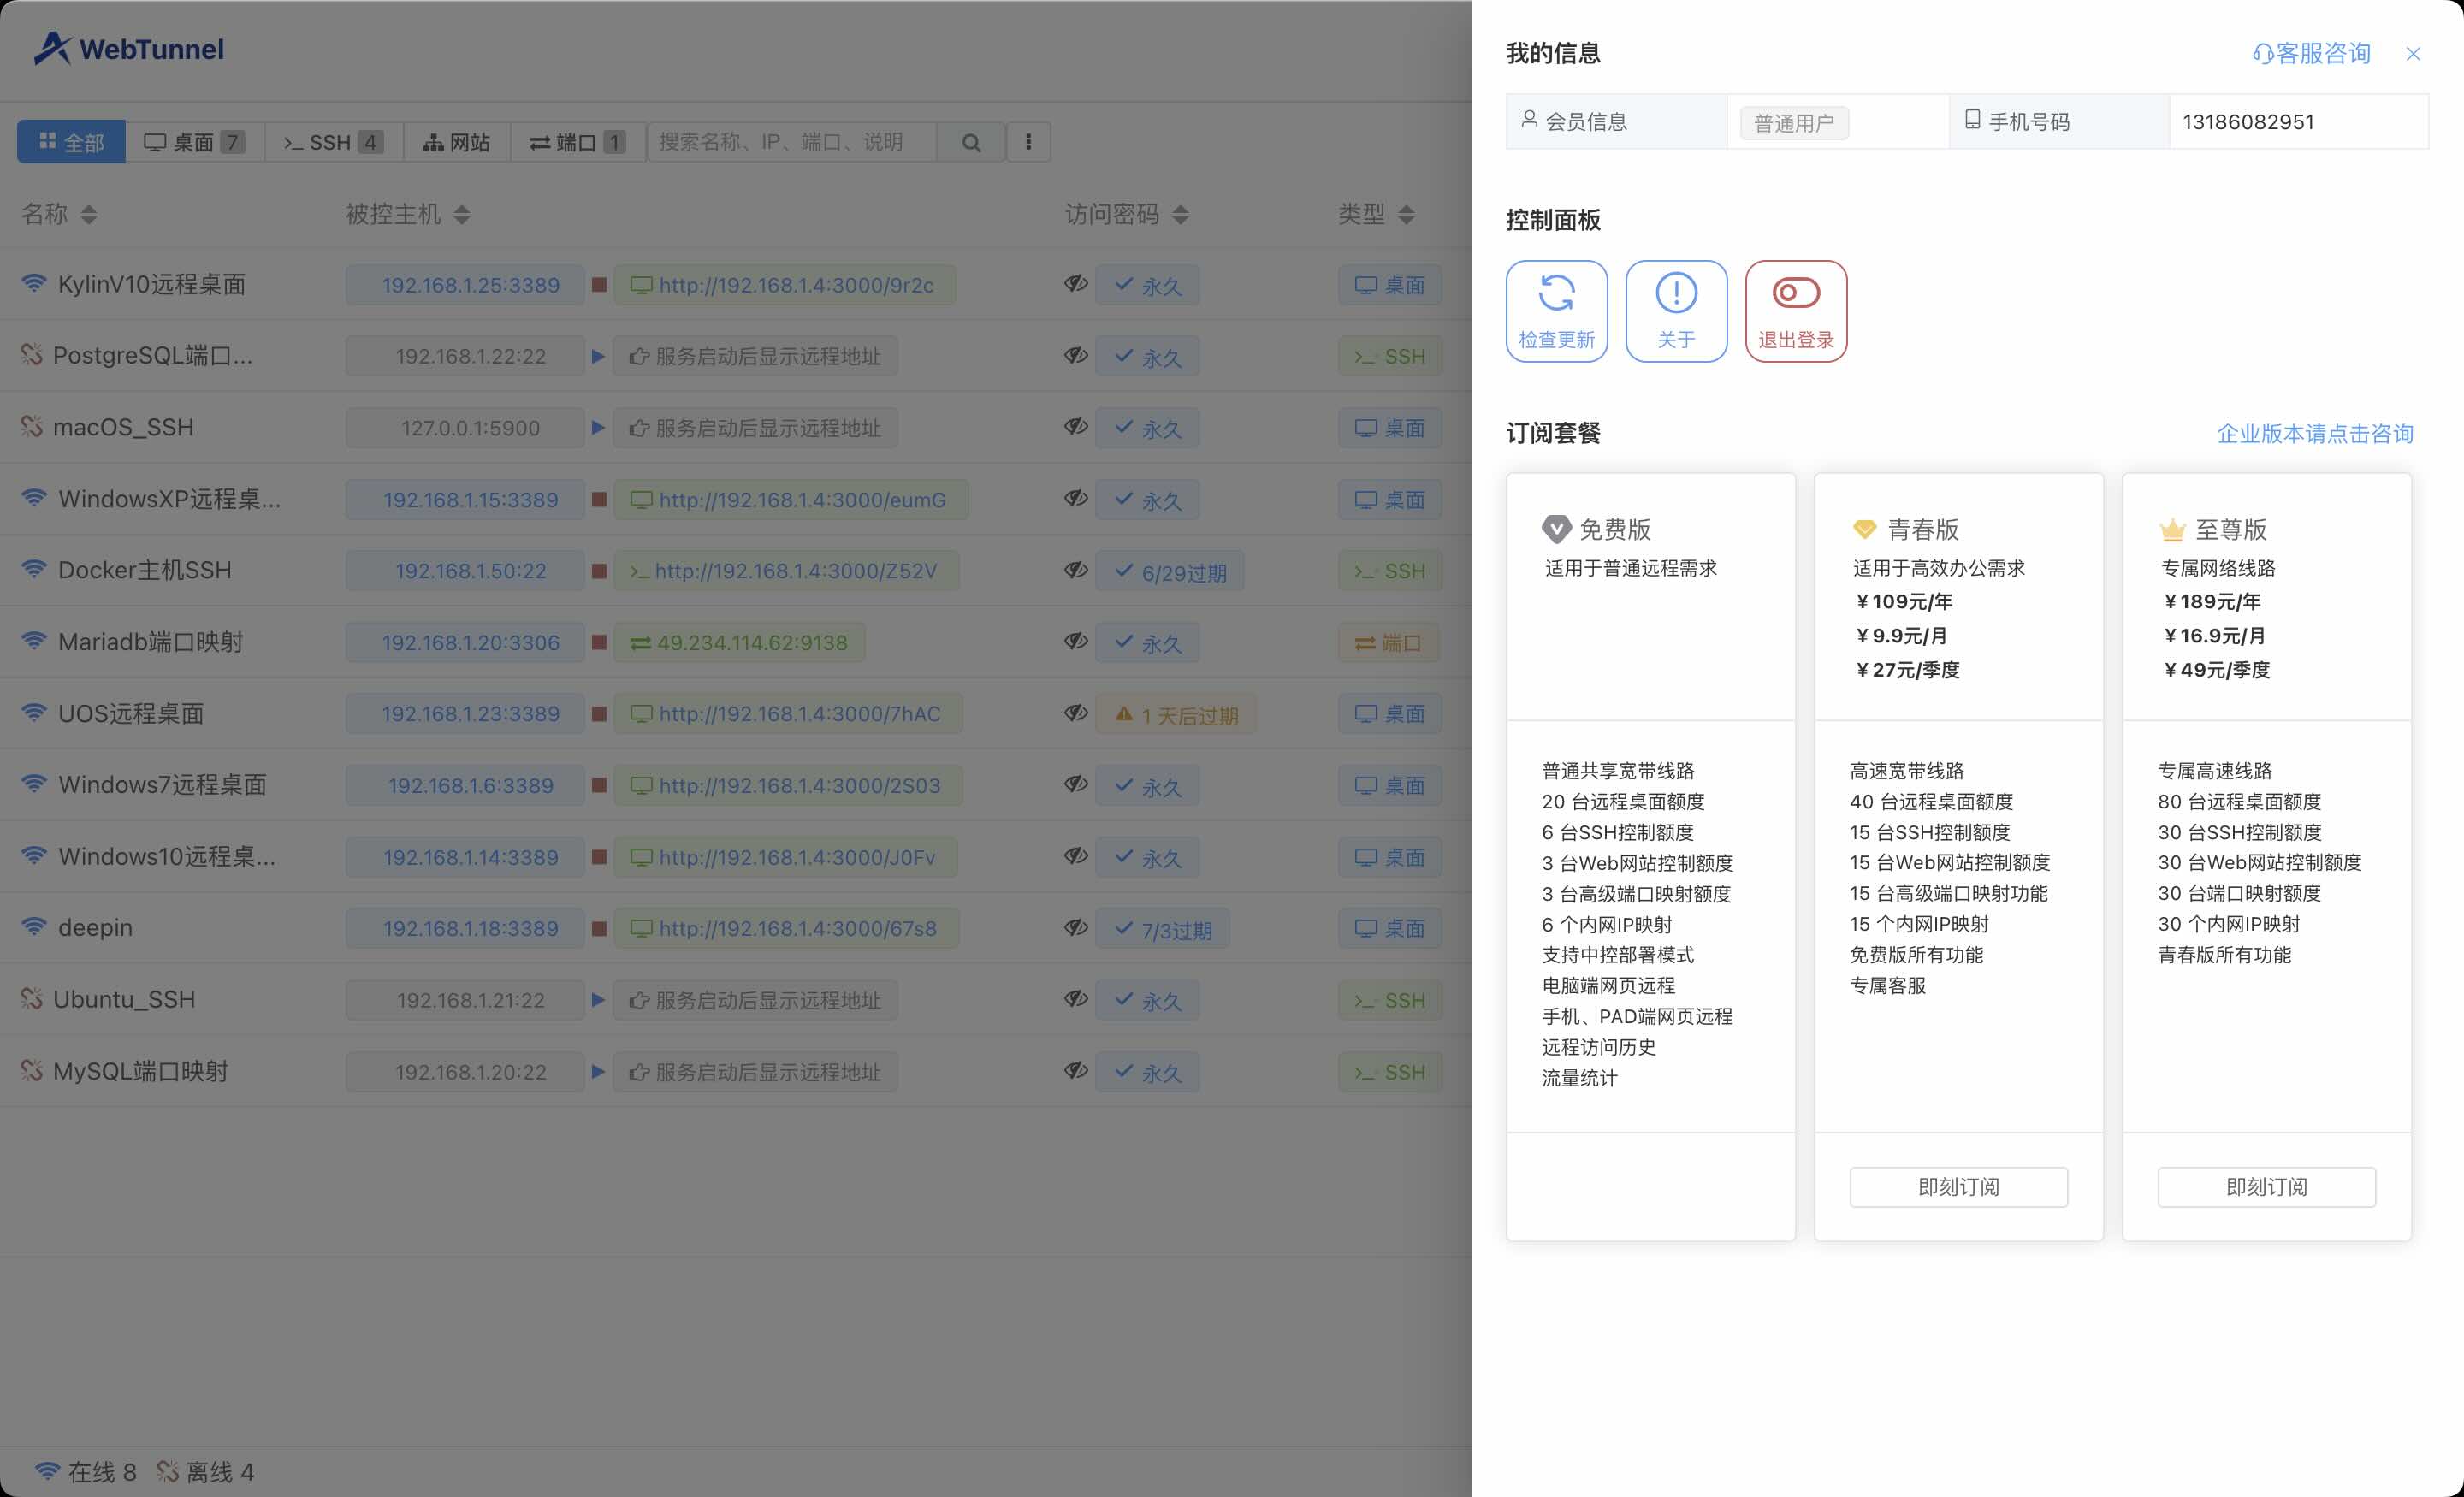This screenshot has height=1497, width=2464.
Task: Start the Ubuntu_SSH service with the play arrow
Action: pyautogui.click(x=598, y=999)
